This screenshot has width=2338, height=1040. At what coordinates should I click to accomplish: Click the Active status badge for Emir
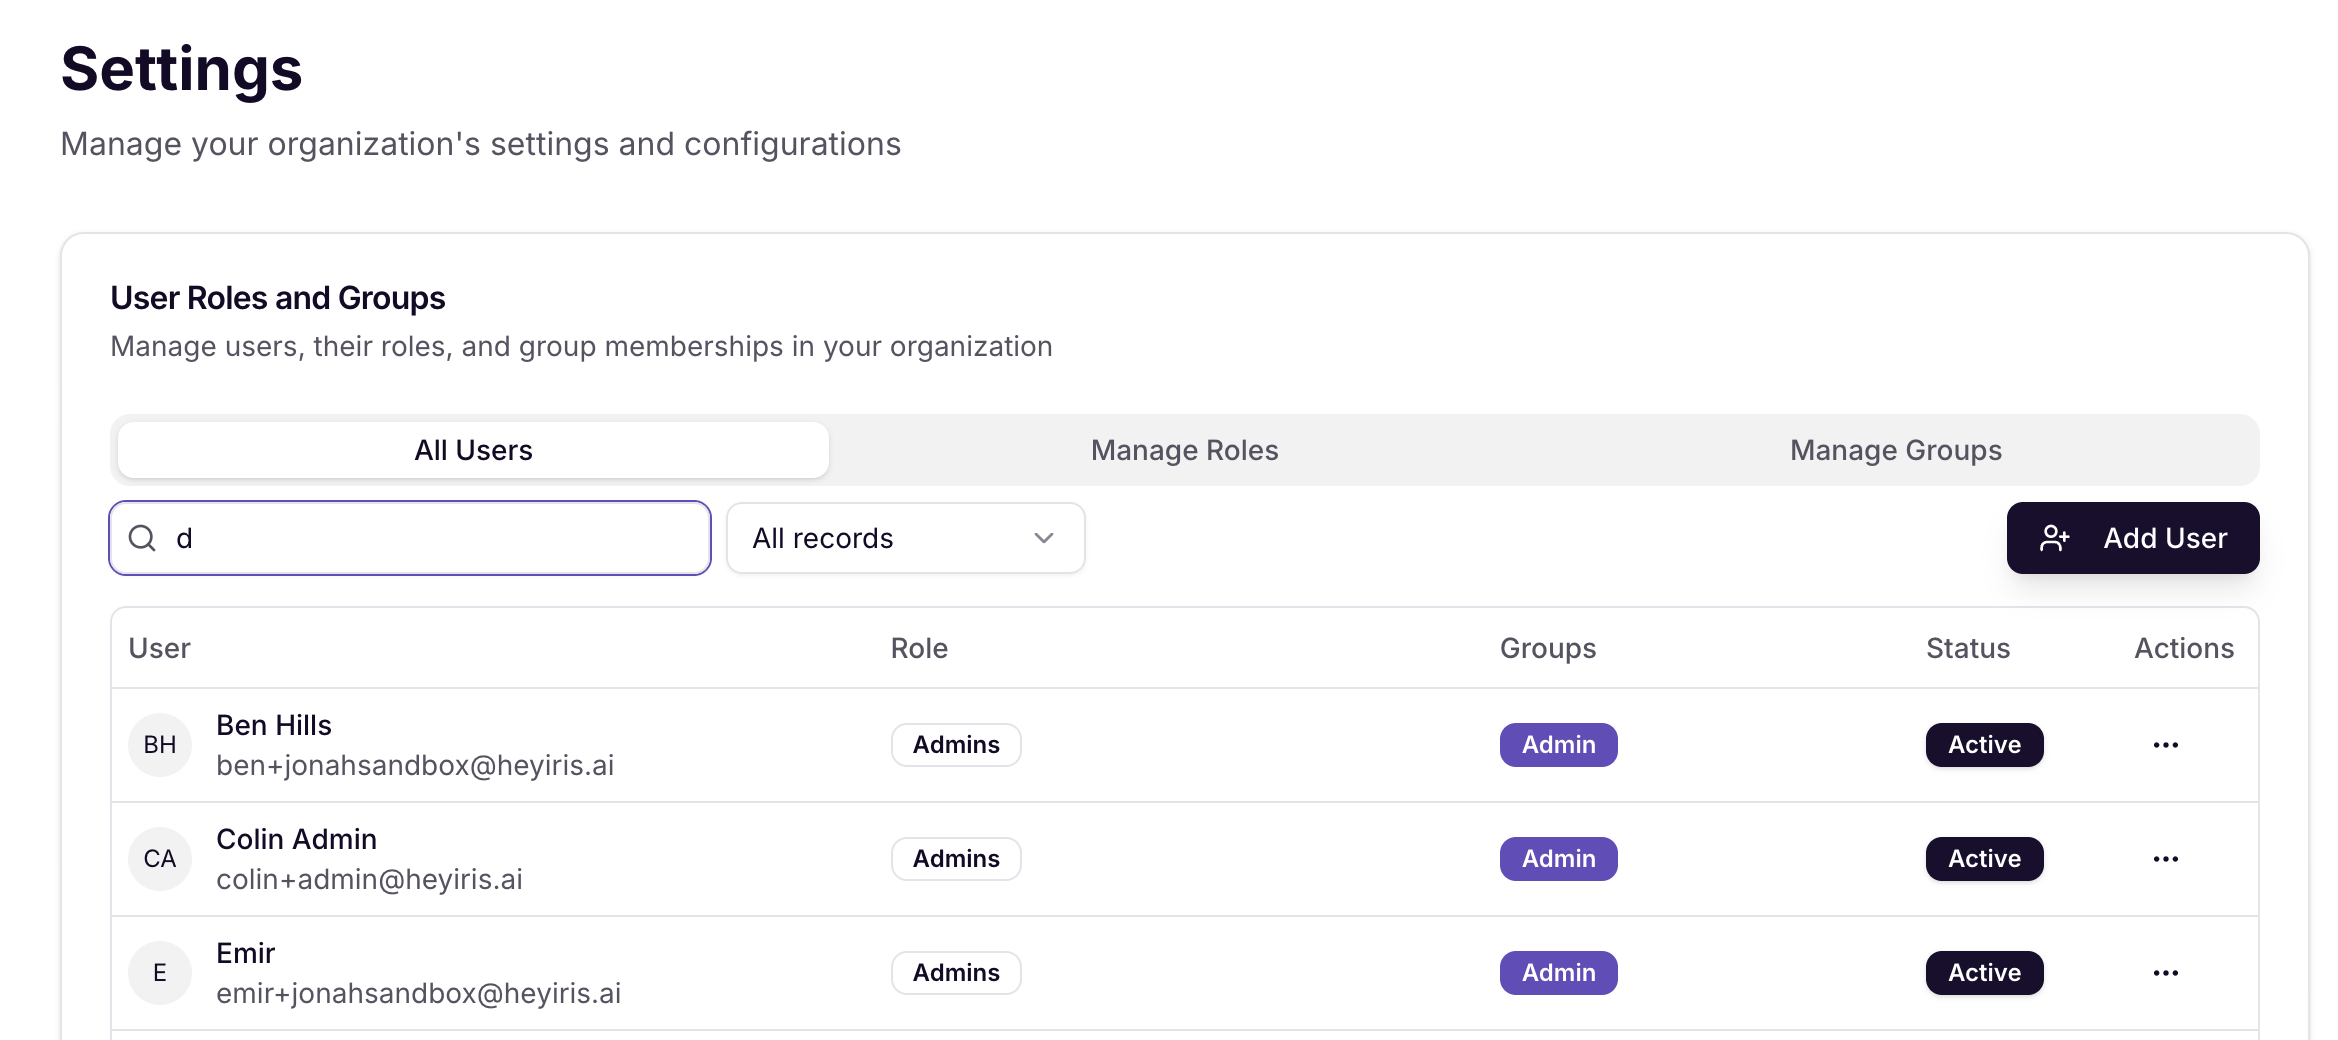[x=1984, y=973]
